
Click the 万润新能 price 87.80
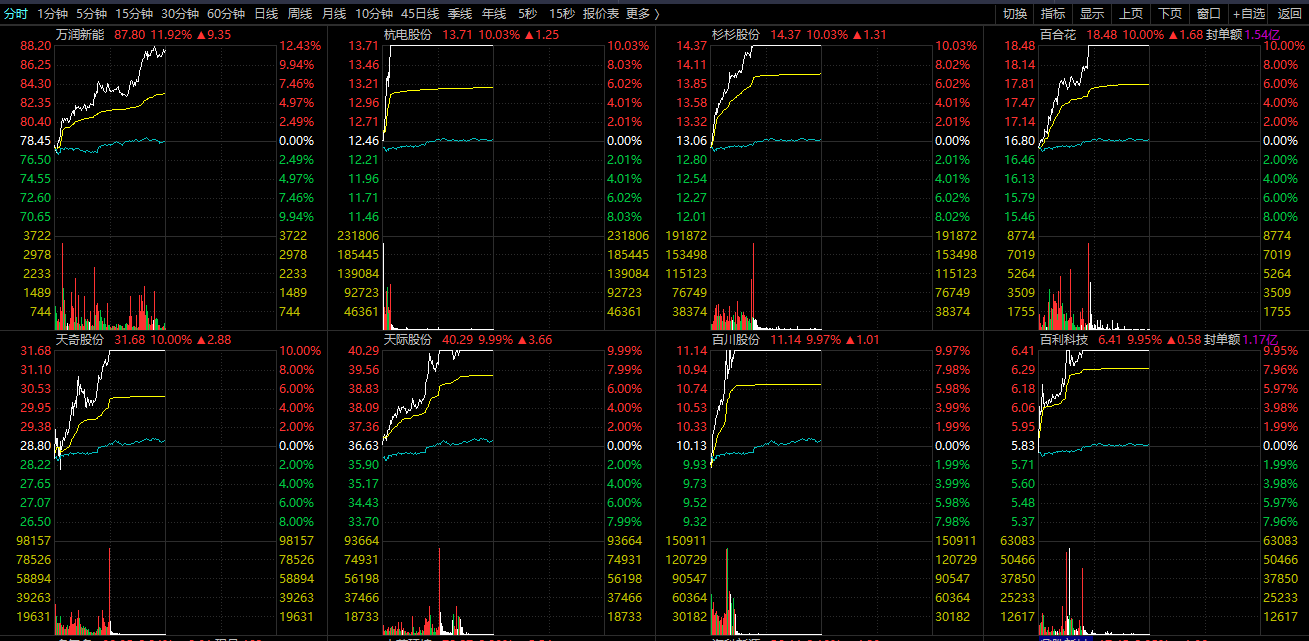130,34
